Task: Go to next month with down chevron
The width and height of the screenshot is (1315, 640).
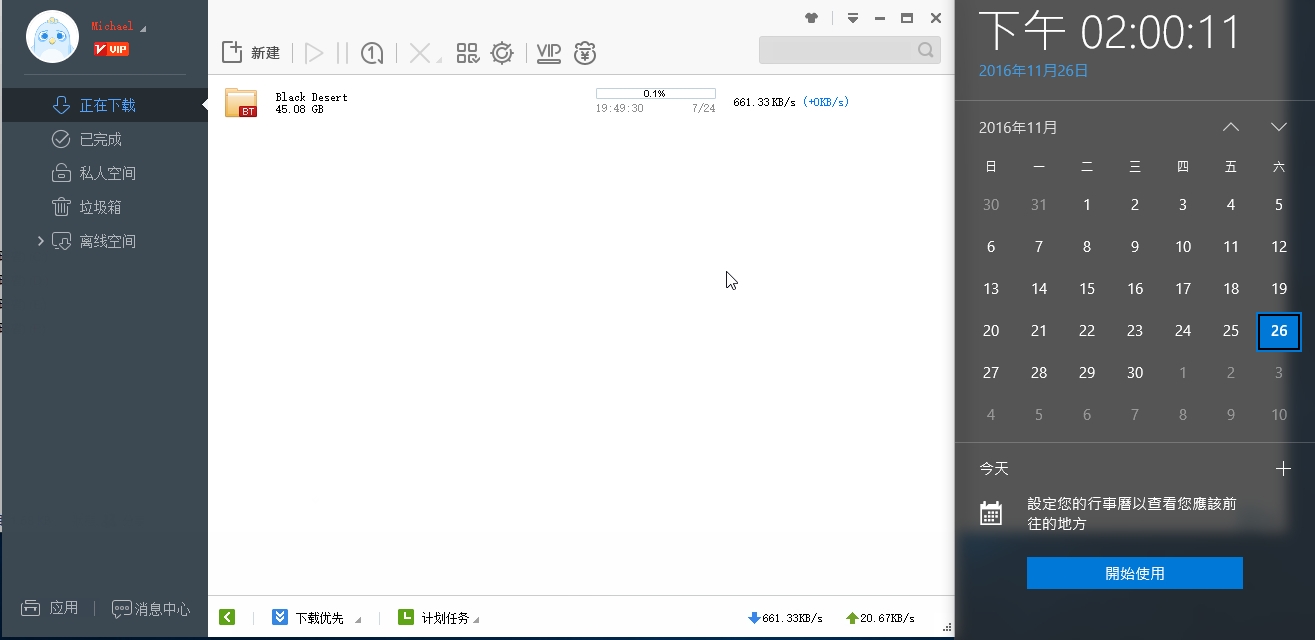Action: coord(1279,127)
